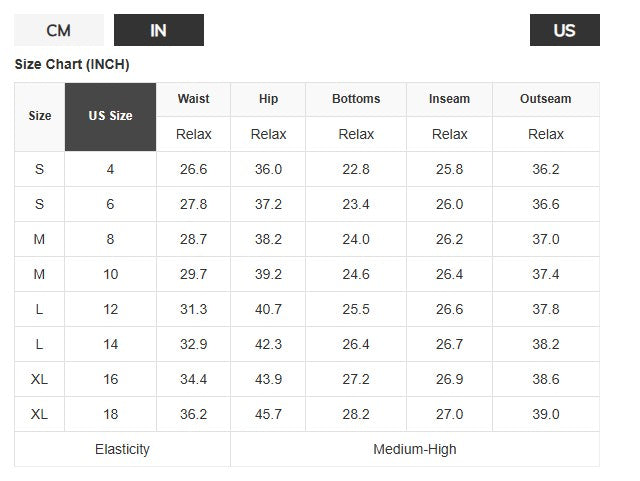Image resolution: width=640 pixels, height=481 pixels.
Task: Click the Waist column header
Action: pos(193,99)
